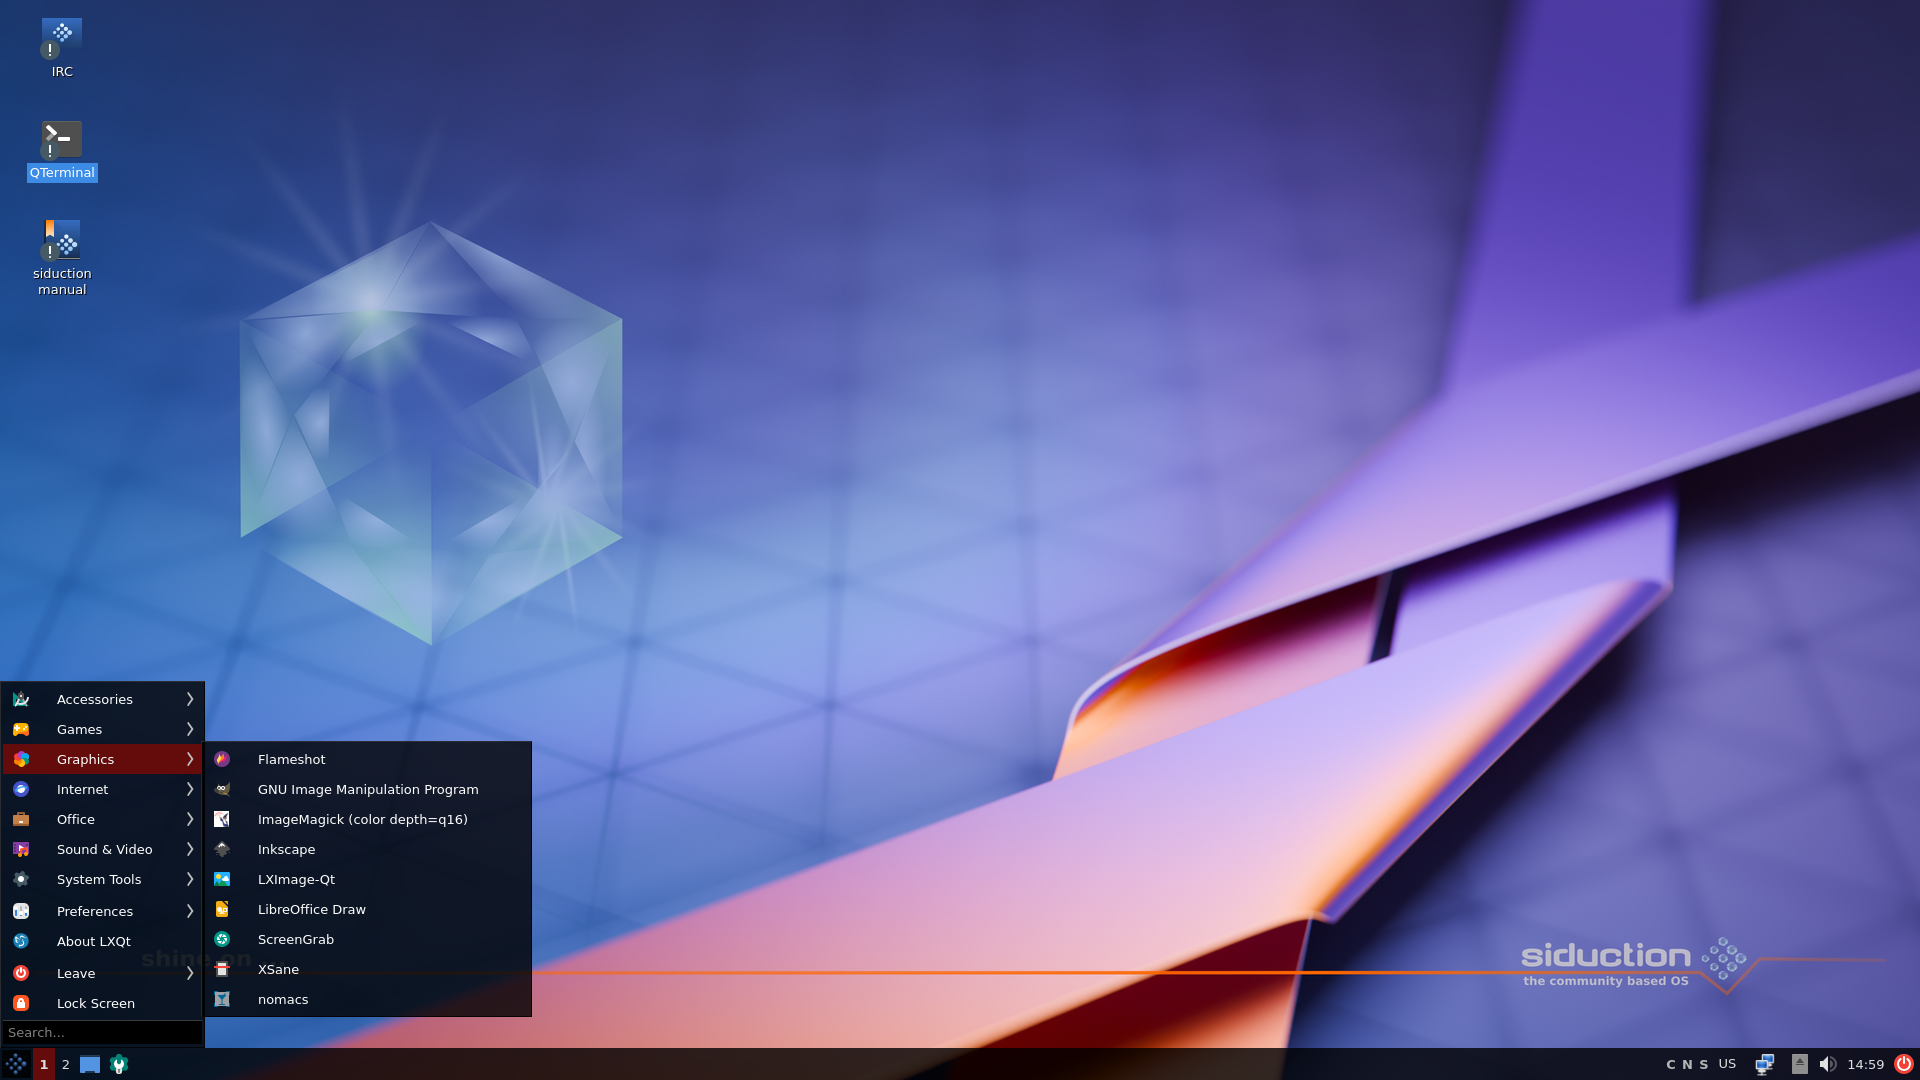Open the siduction manual desktop icon
This screenshot has width=1920, height=1080.
pos(62,258)
